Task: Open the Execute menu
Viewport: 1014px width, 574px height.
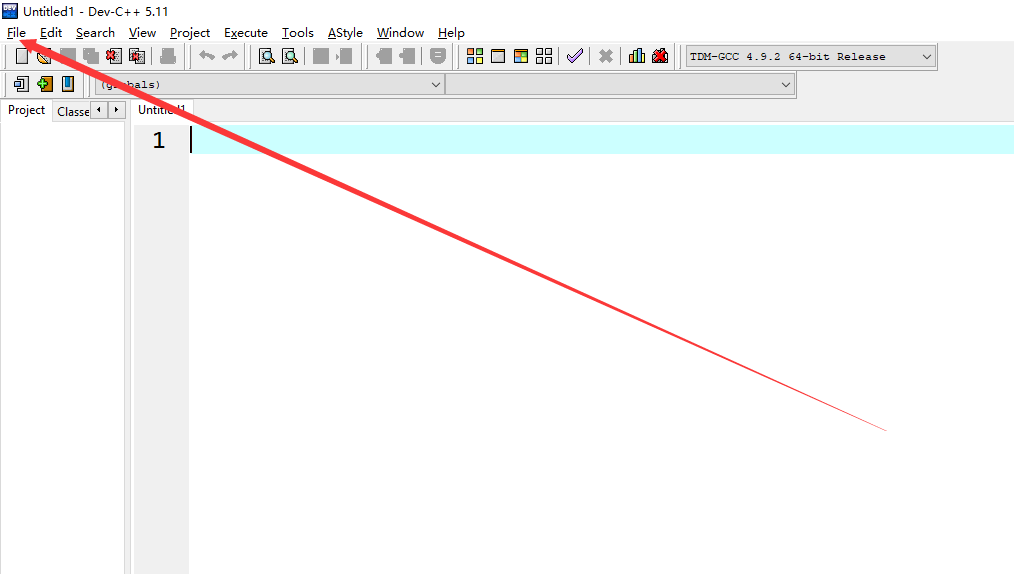Action: coord(246,33)
